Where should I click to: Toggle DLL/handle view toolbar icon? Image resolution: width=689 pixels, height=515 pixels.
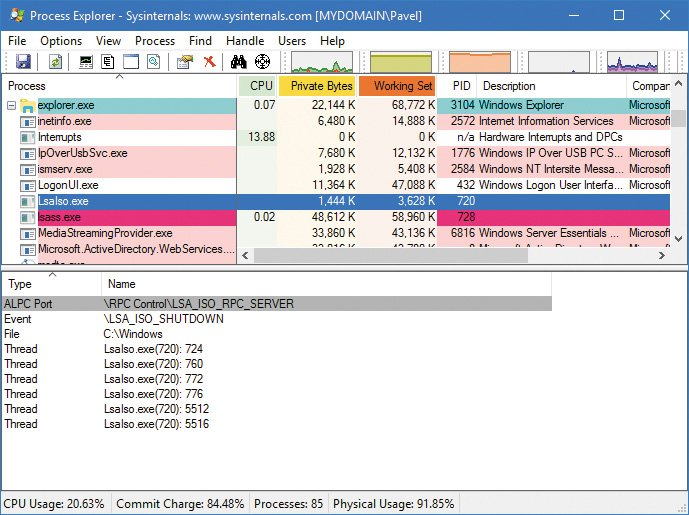pyautogui.click(x=153, y=62)
